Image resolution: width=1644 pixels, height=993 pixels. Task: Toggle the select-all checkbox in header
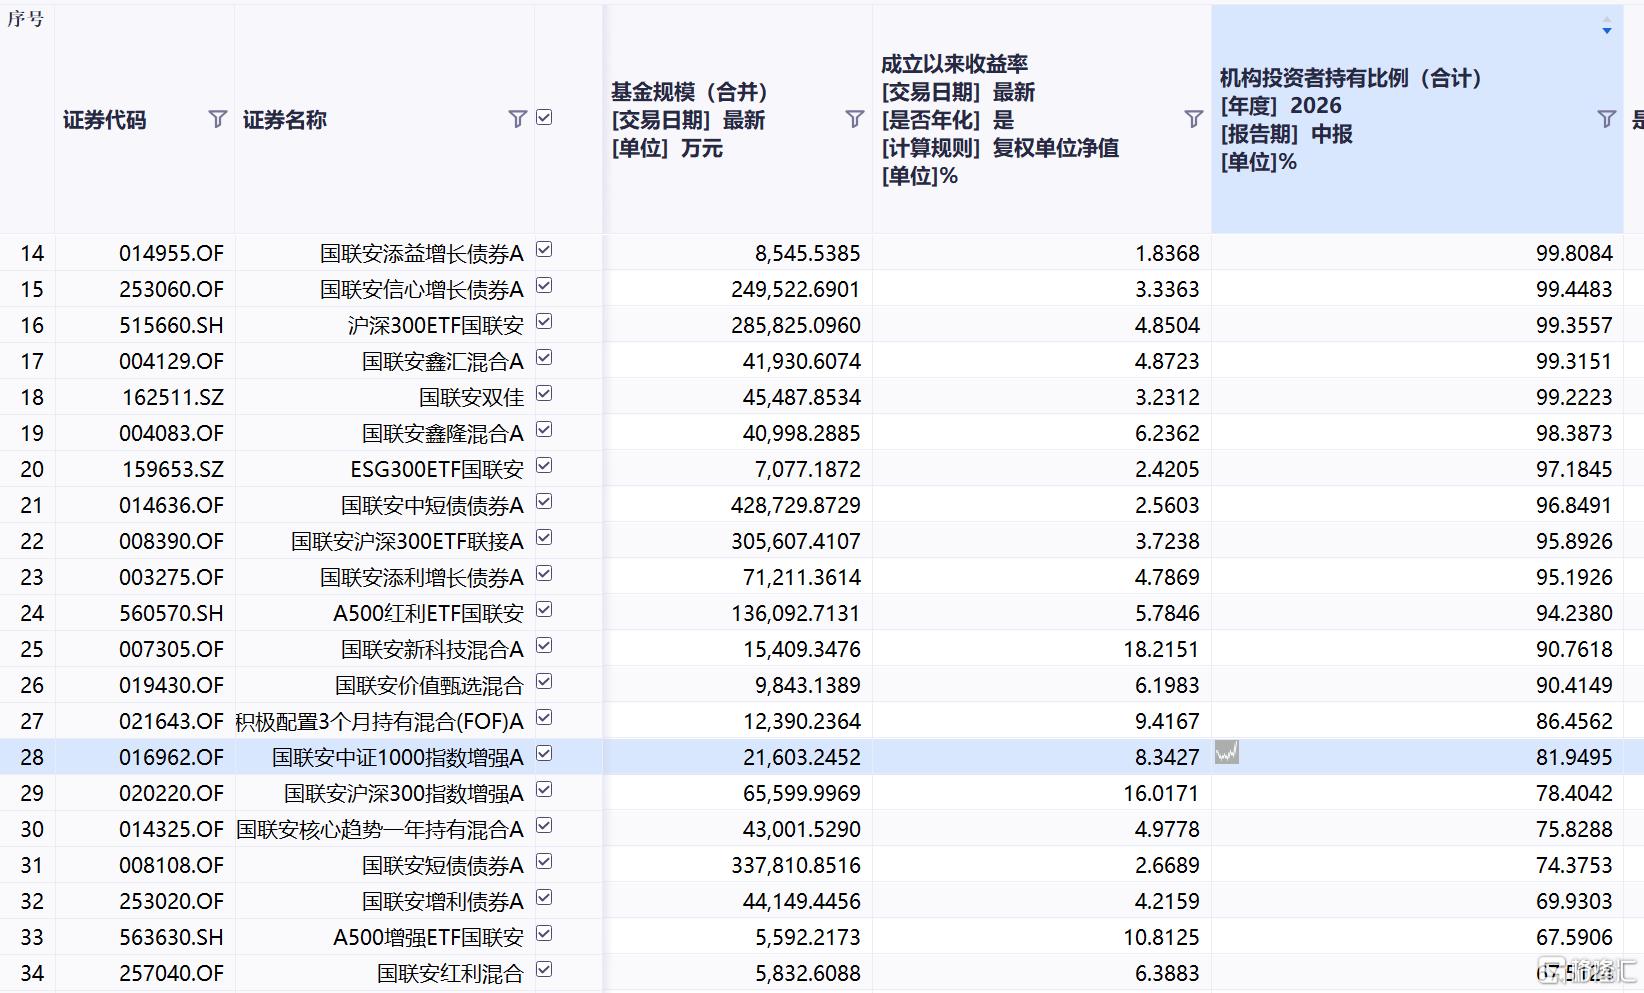tap(544, 118)
